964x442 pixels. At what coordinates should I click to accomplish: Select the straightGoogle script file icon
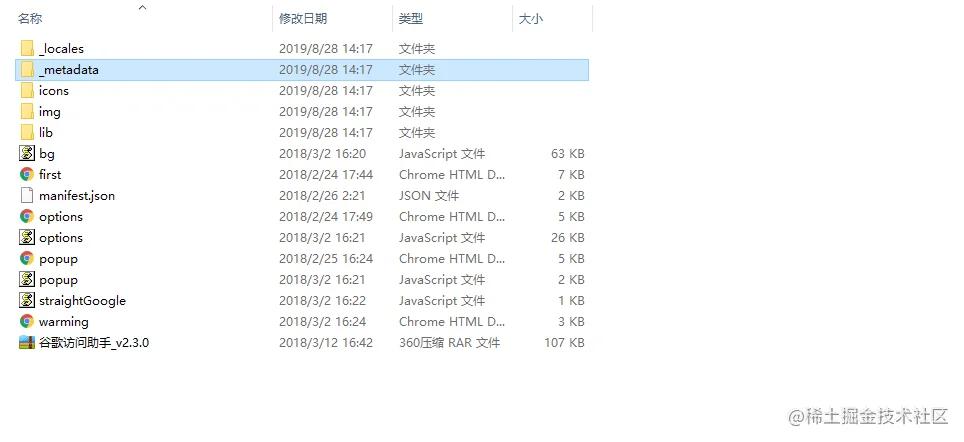click(26, 300)
